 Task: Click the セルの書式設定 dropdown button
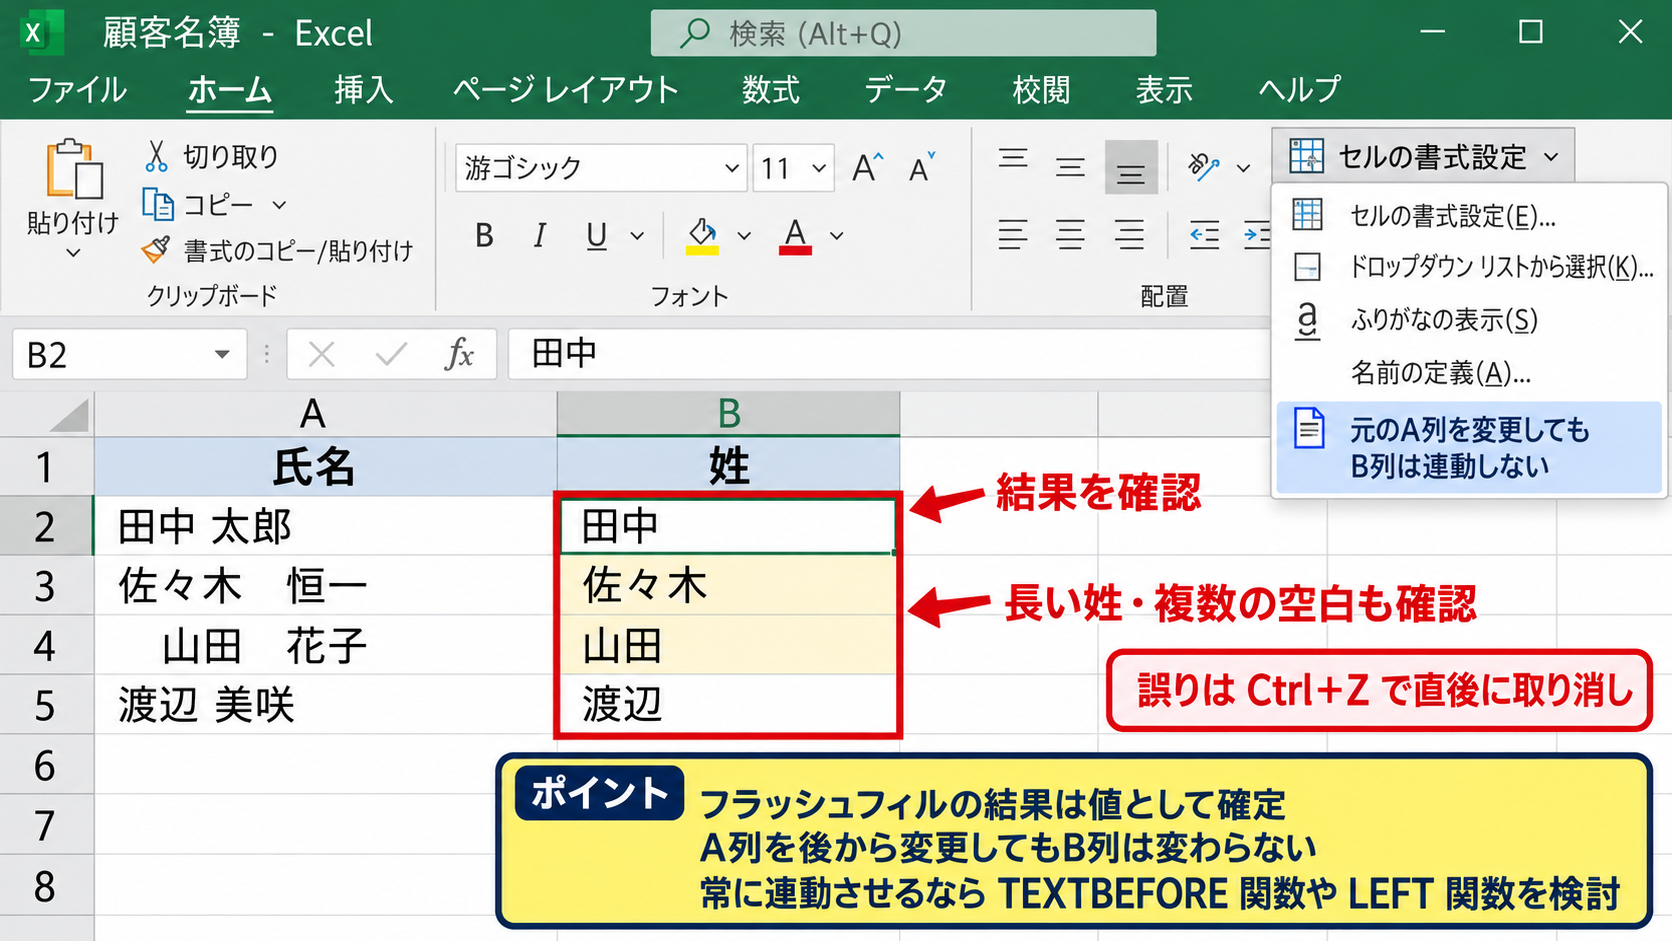point(1423,156)
